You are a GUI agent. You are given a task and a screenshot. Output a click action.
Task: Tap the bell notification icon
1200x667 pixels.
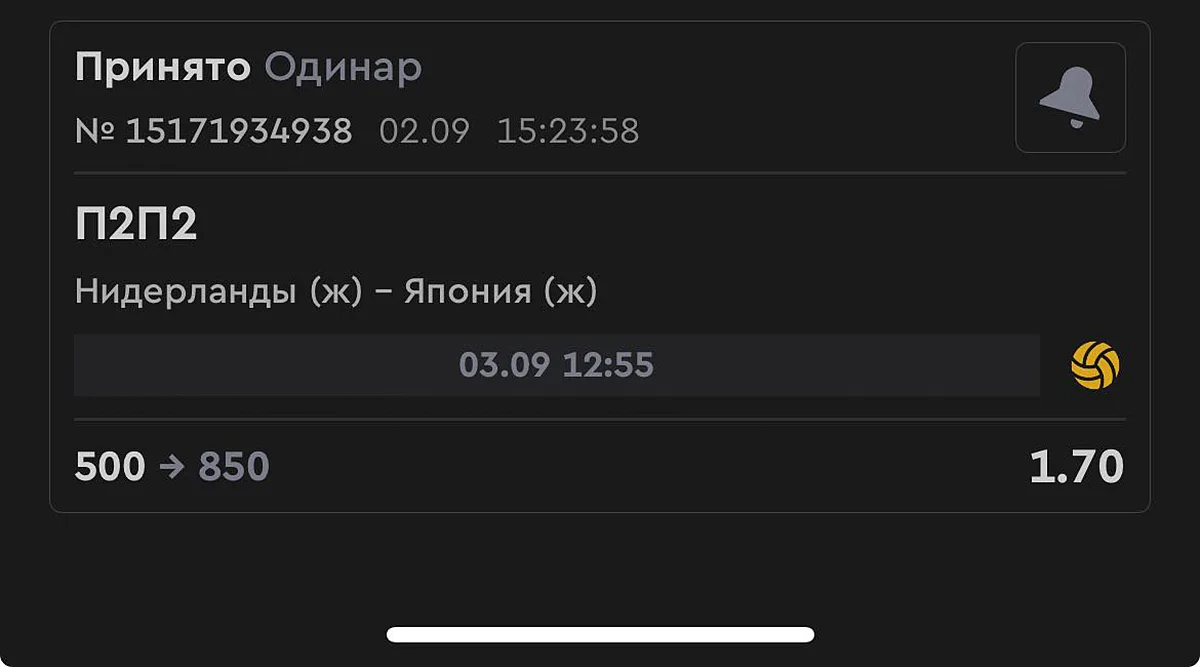coord(1070,98)
